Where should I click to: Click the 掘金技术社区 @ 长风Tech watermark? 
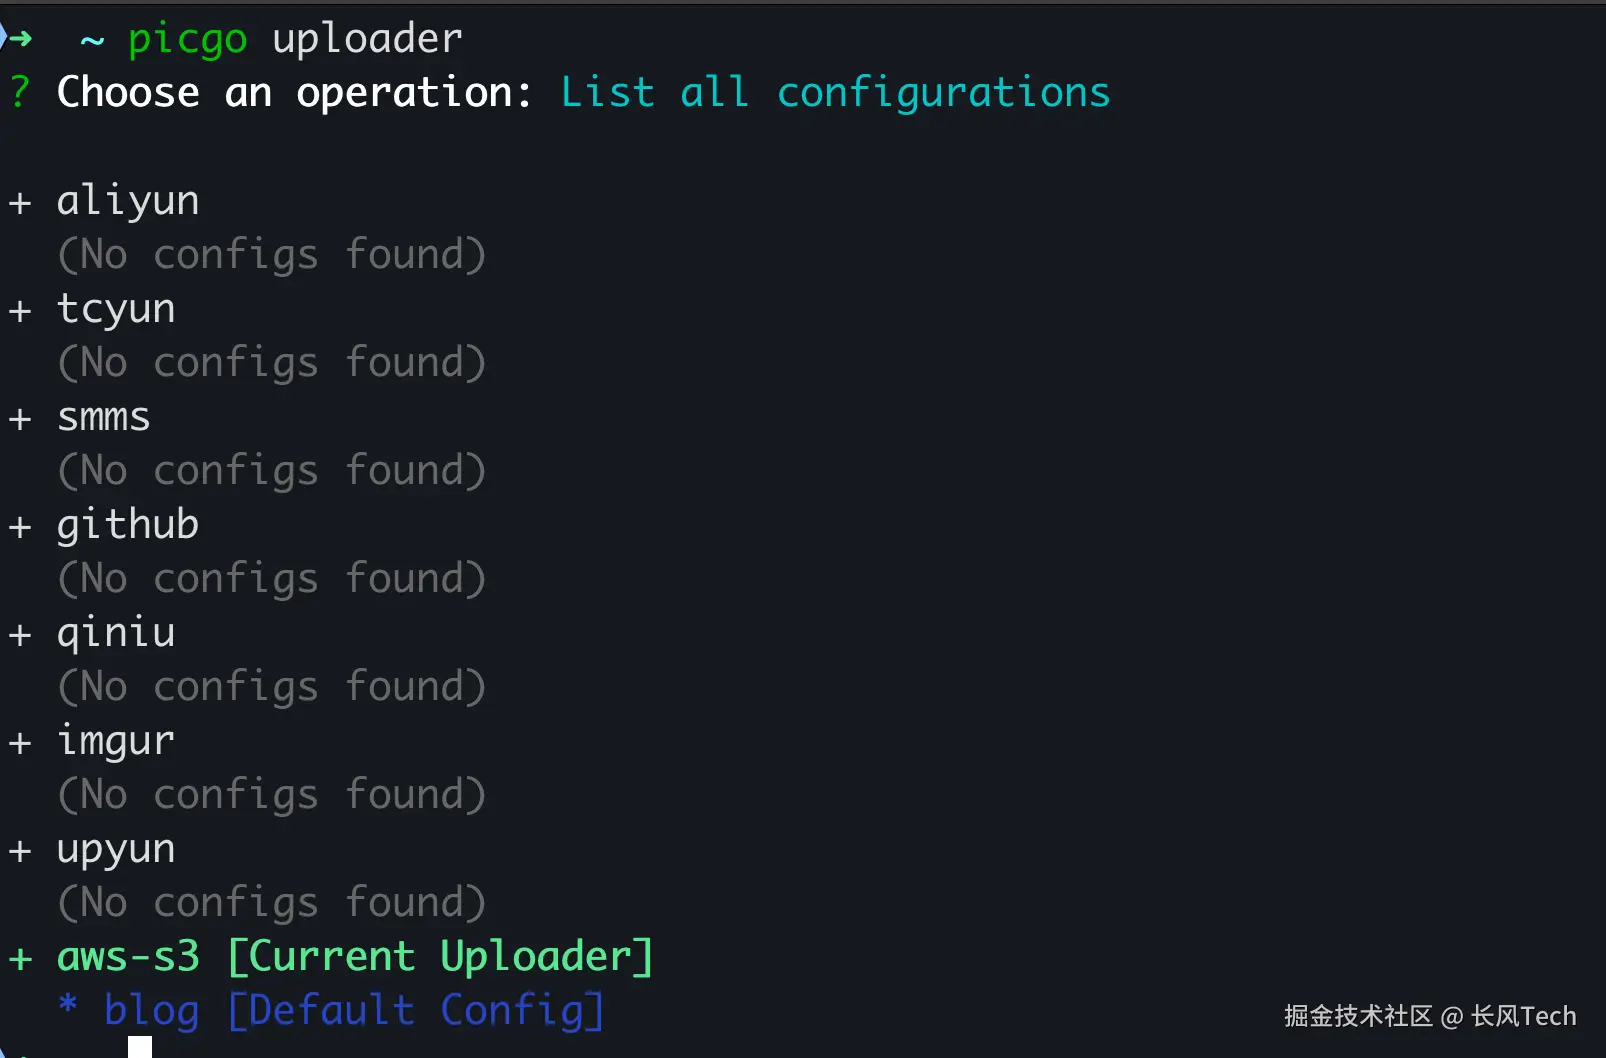(1430, 1016)
